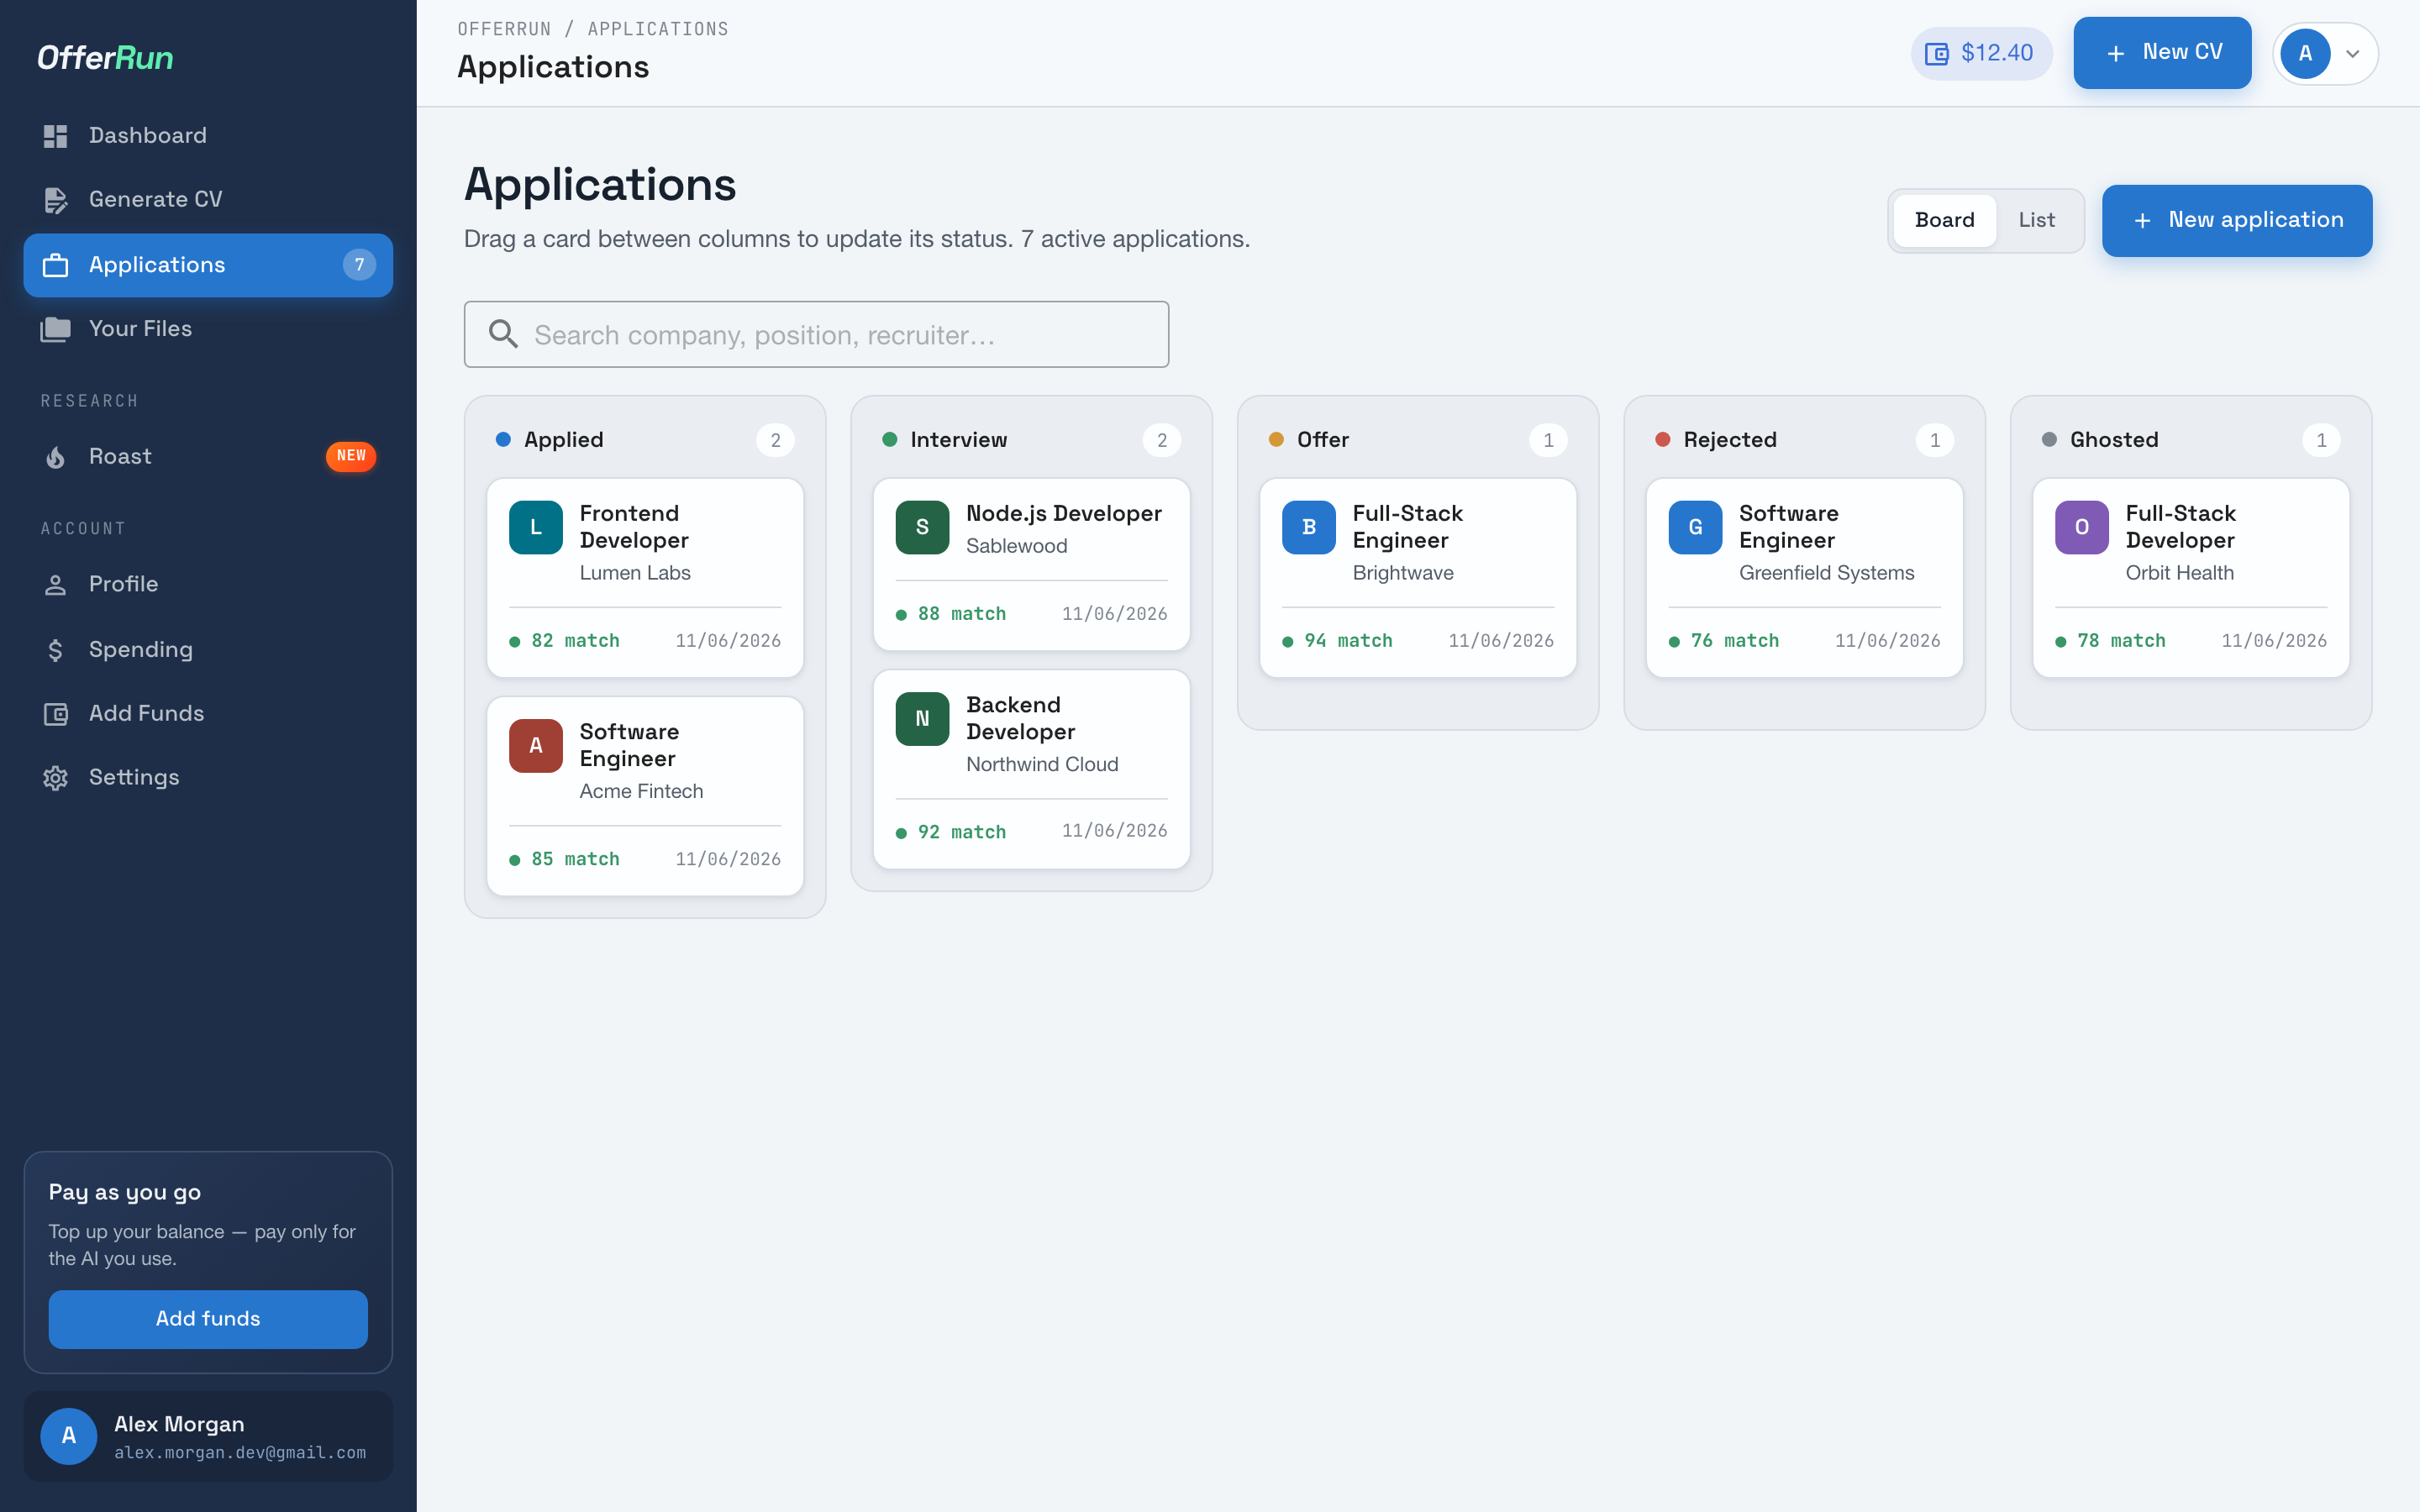
Task: Select the Interview column header
Action: [x=1031, y=440]
